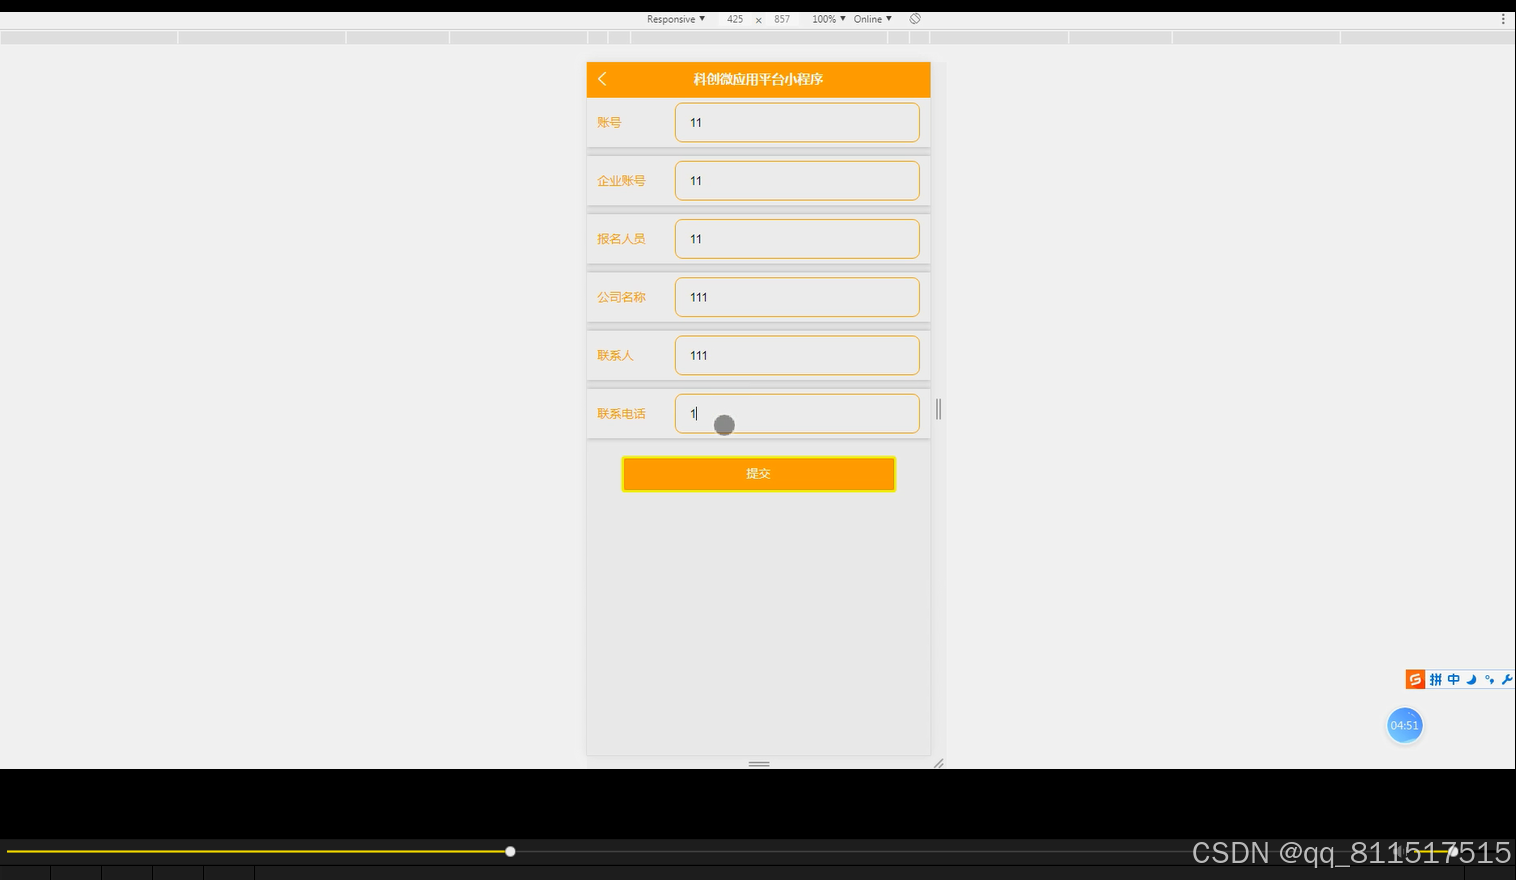Toggle the half-moon width icon
1516x880 pixels.
pyautogui.click(x=1471, y=680)
